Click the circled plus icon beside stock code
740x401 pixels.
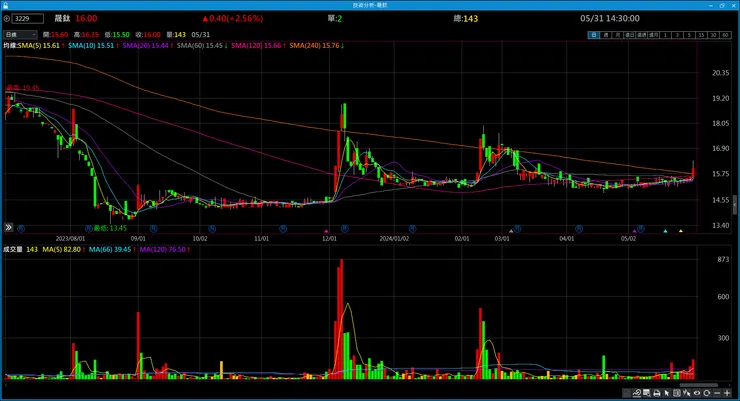click(x=7, y=19)
